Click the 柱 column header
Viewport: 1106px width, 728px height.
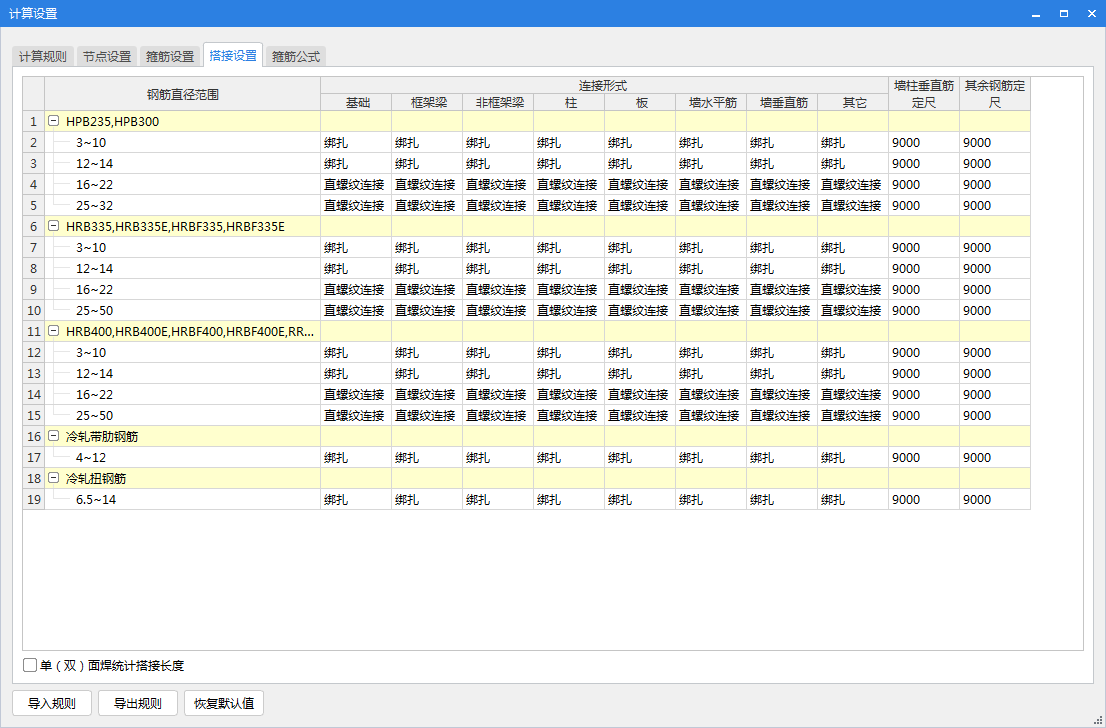(569, 102)
